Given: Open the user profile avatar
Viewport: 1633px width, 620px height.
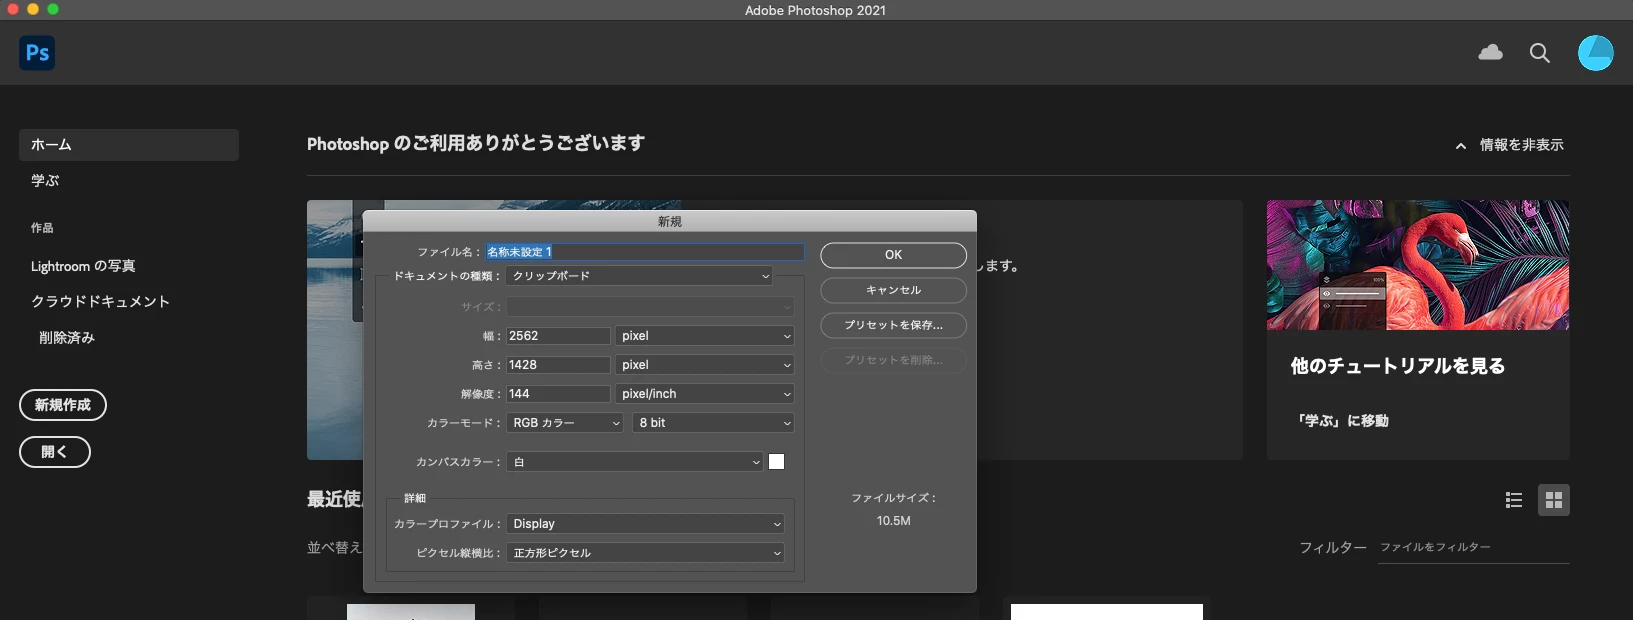Looking at the screenshot, I should pos(1595,53).
